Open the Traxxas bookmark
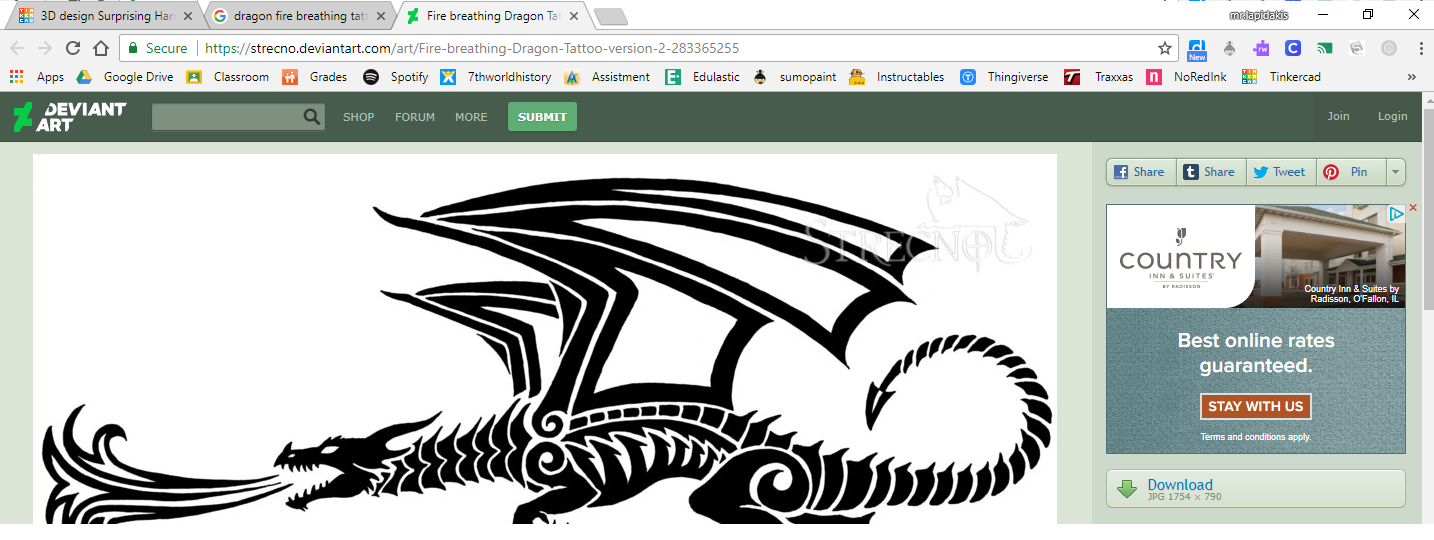Screen dimensions: 1434x540 pyautogui.click(x=1099, y=77)
